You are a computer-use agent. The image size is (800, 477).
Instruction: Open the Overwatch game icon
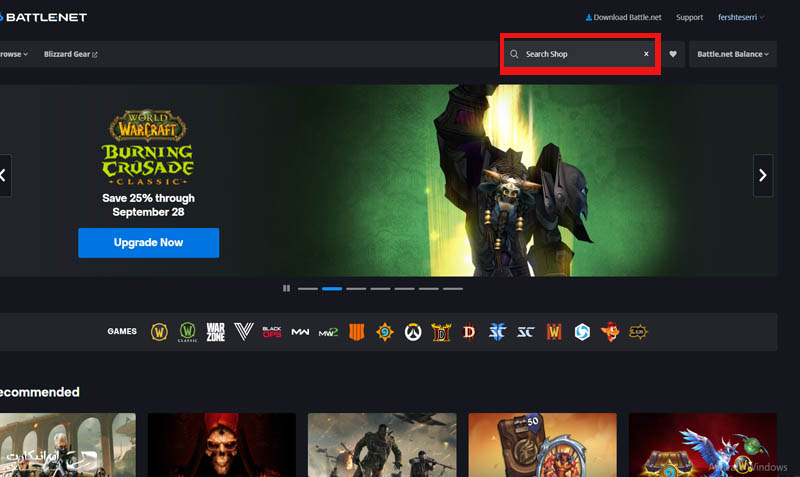click(413, 332)
